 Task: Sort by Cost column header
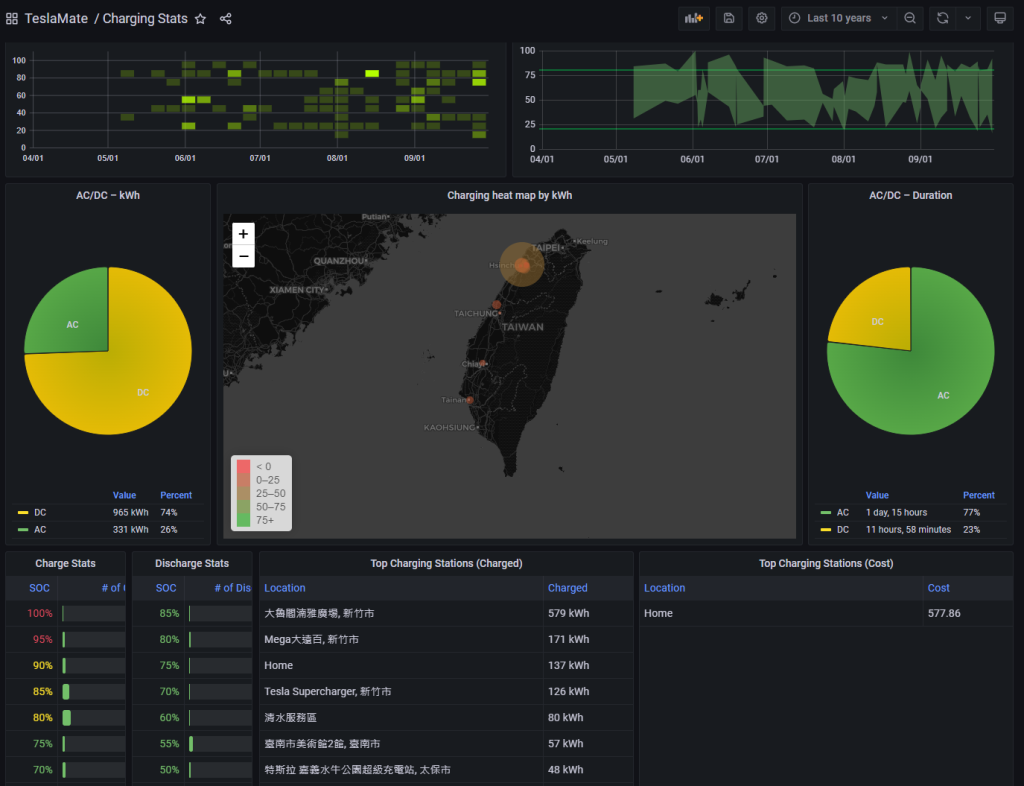[939, 588]
